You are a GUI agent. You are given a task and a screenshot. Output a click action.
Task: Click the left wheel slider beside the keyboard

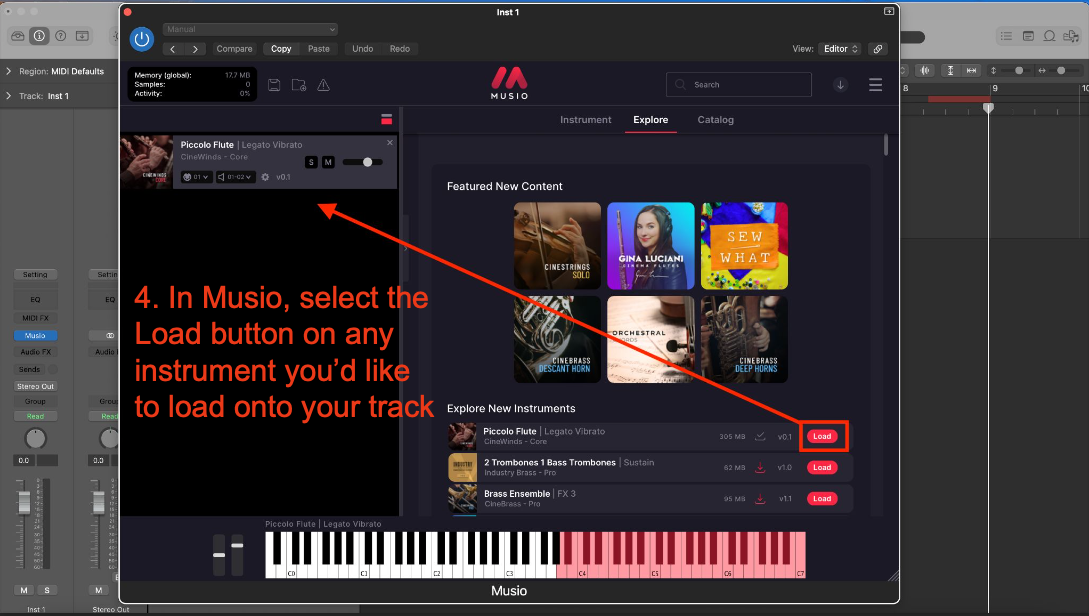219,555
